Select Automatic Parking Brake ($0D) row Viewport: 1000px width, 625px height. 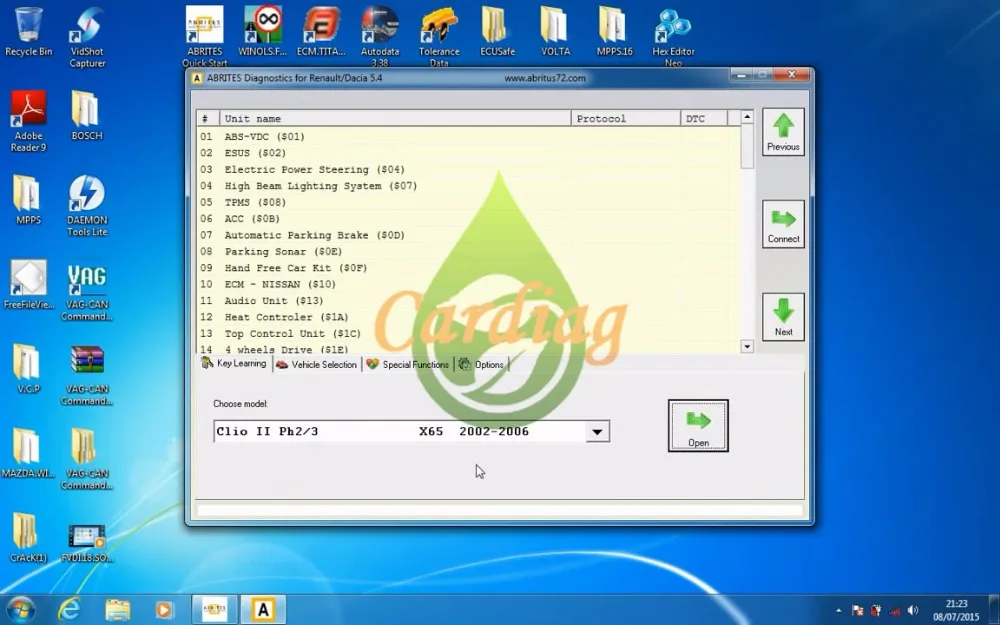pyautogui.click(x=469, y=235)
